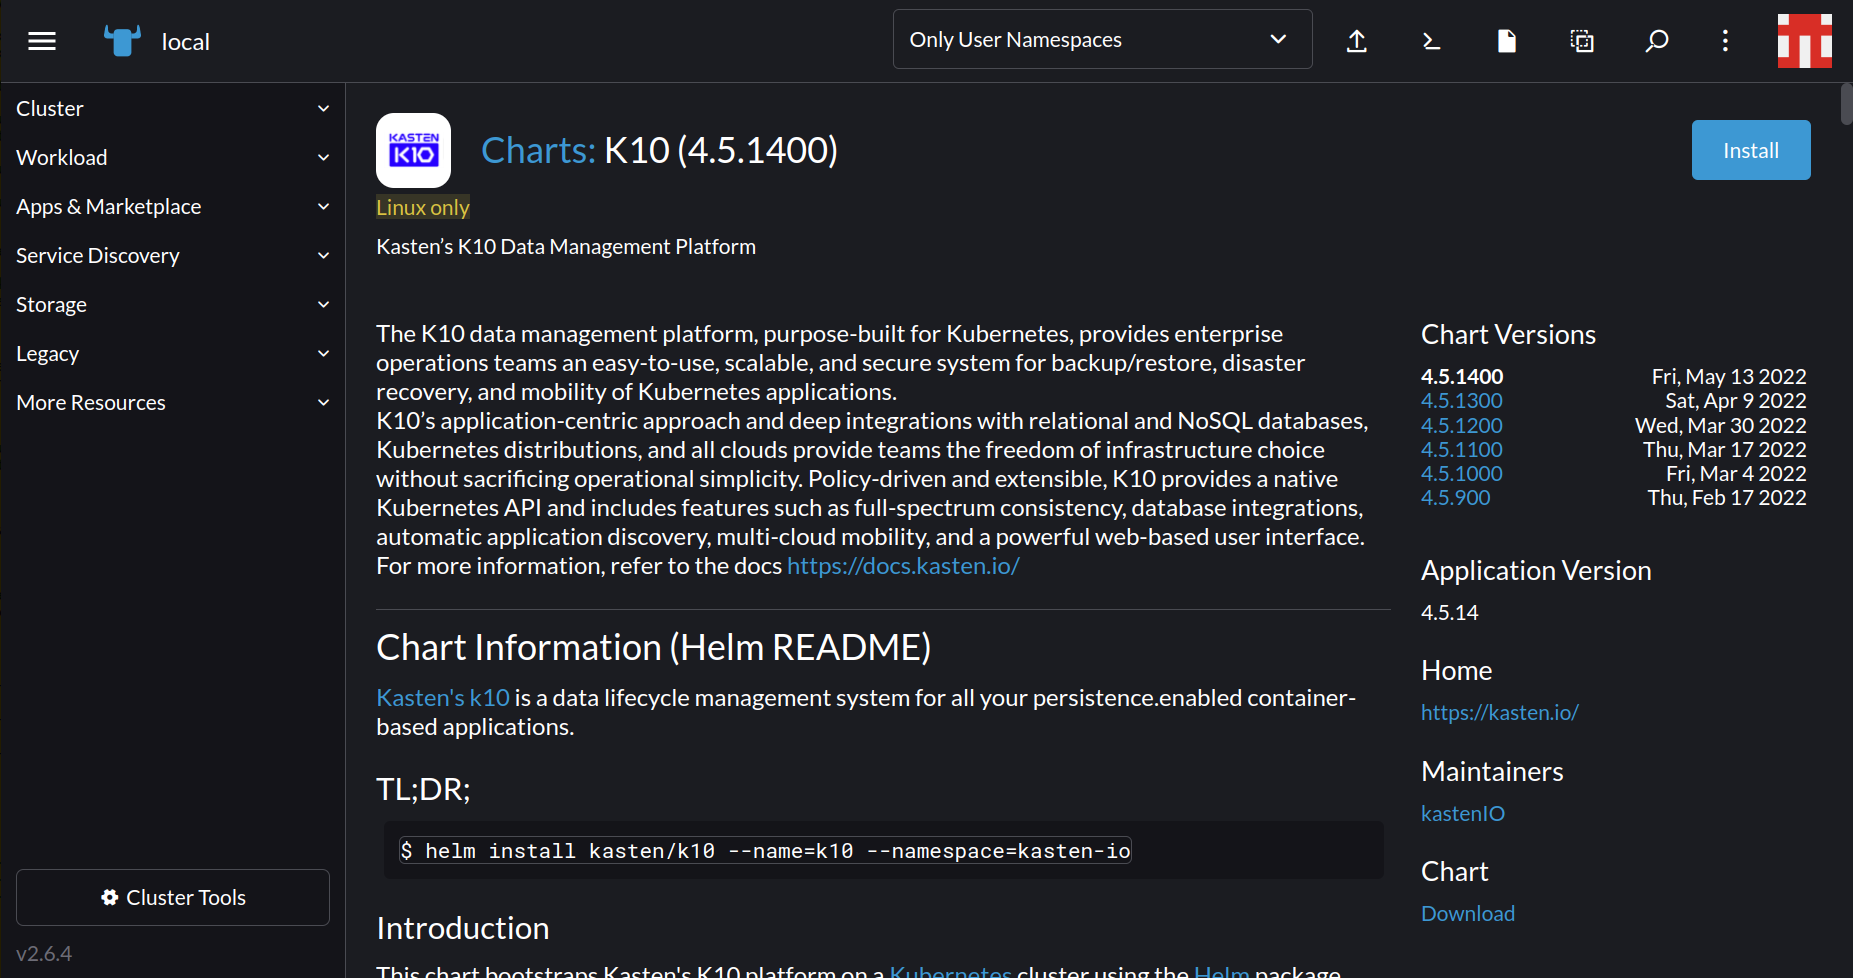Expand the Storage sidebar section

click(x=172, y=304)
